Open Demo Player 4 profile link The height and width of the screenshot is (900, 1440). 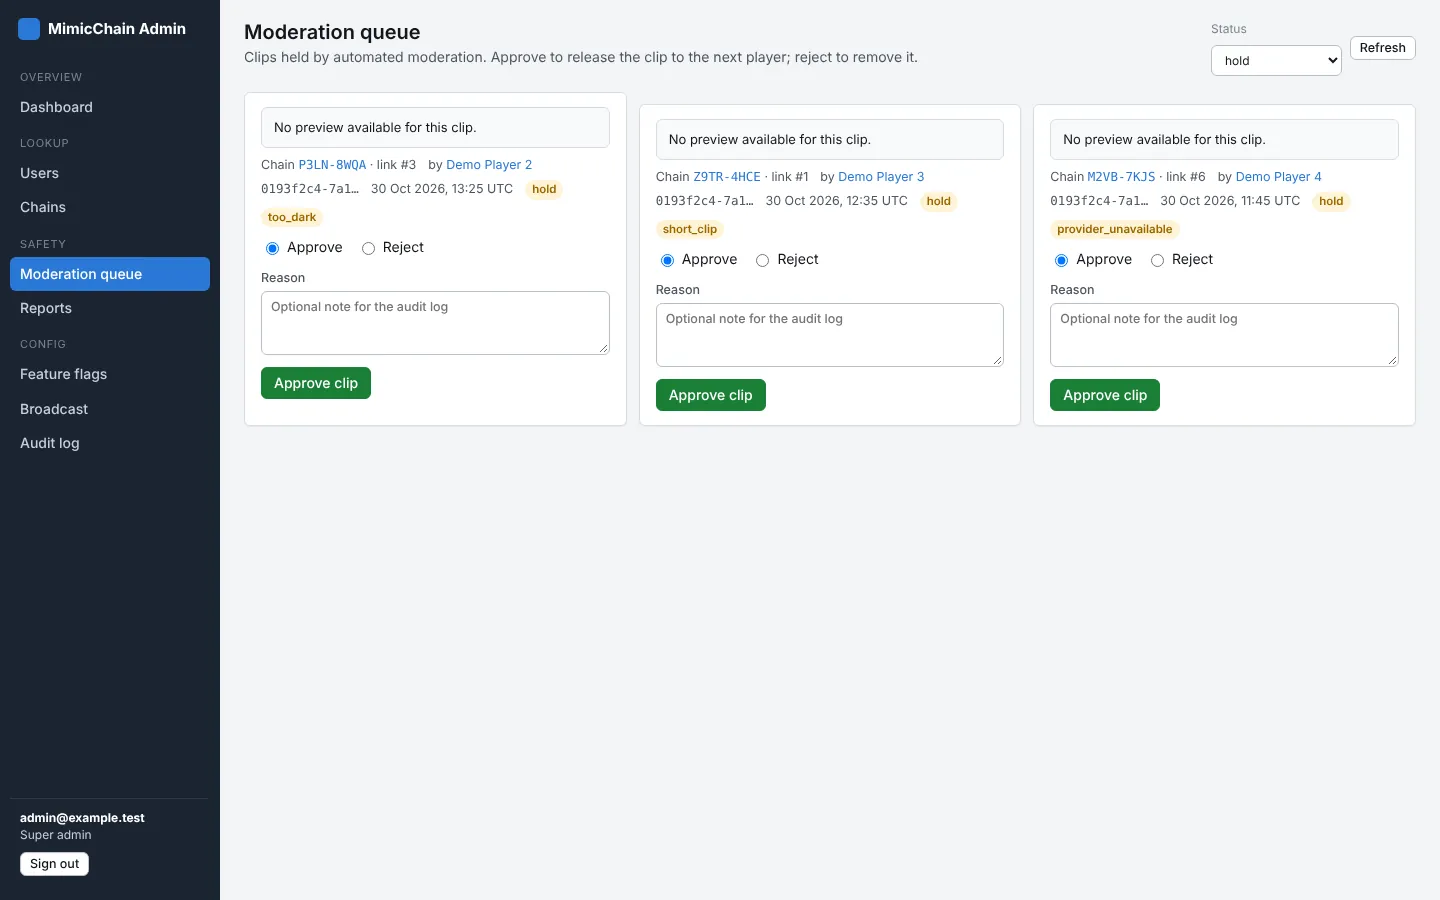(1279, 177)
